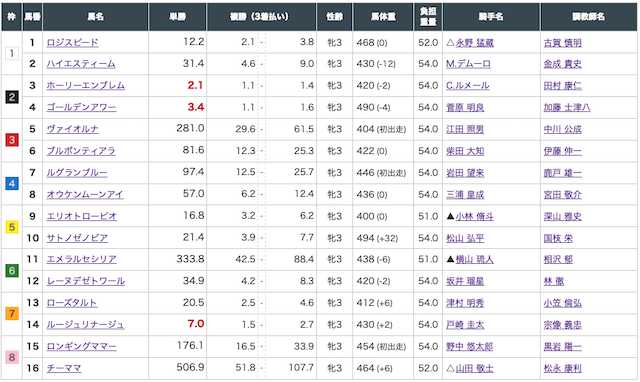Click the blue frame 4 badge

coord(11,184)
